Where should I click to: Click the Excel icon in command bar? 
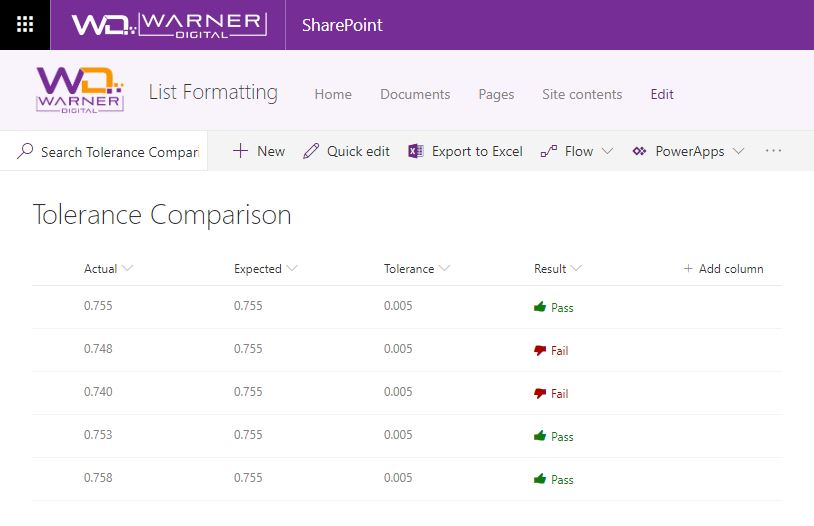[416, 151]
